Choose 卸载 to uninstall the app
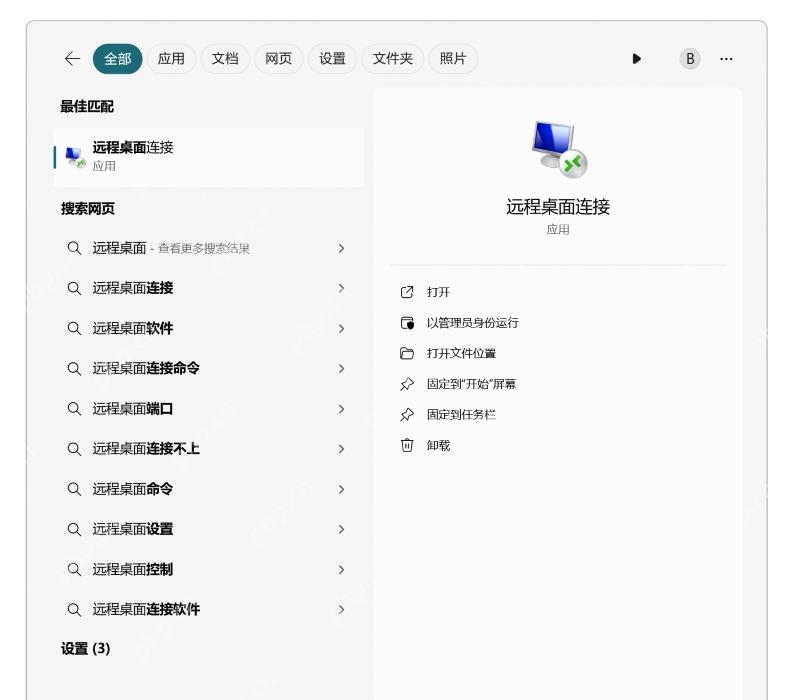The image size is (789, 700). tap(438, 445)
